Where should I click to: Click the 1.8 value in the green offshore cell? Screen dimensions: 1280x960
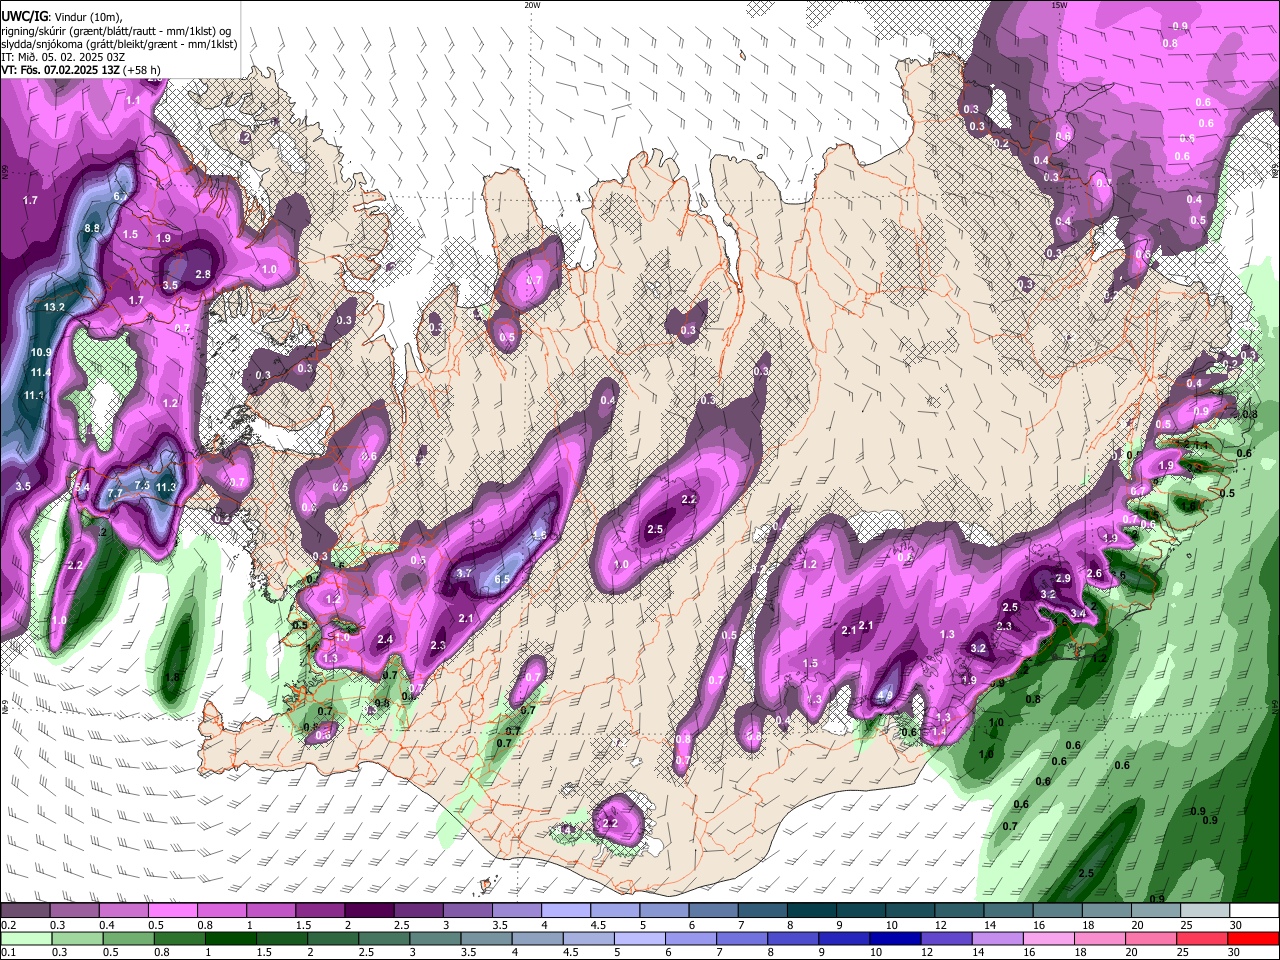pyautogui.click(x=172, y=677)
